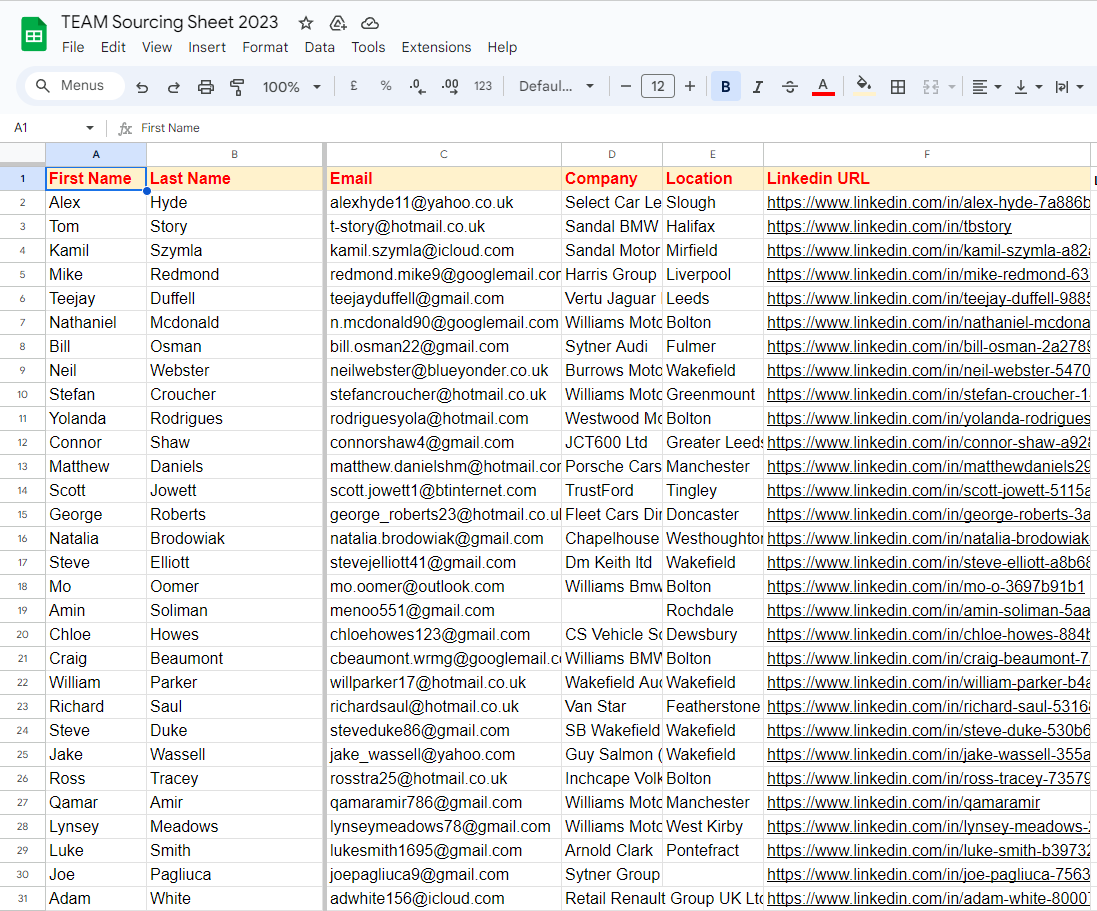The image size is (1097, 911).
Task: Decrease font size with minus button
Action: [625, 86]
